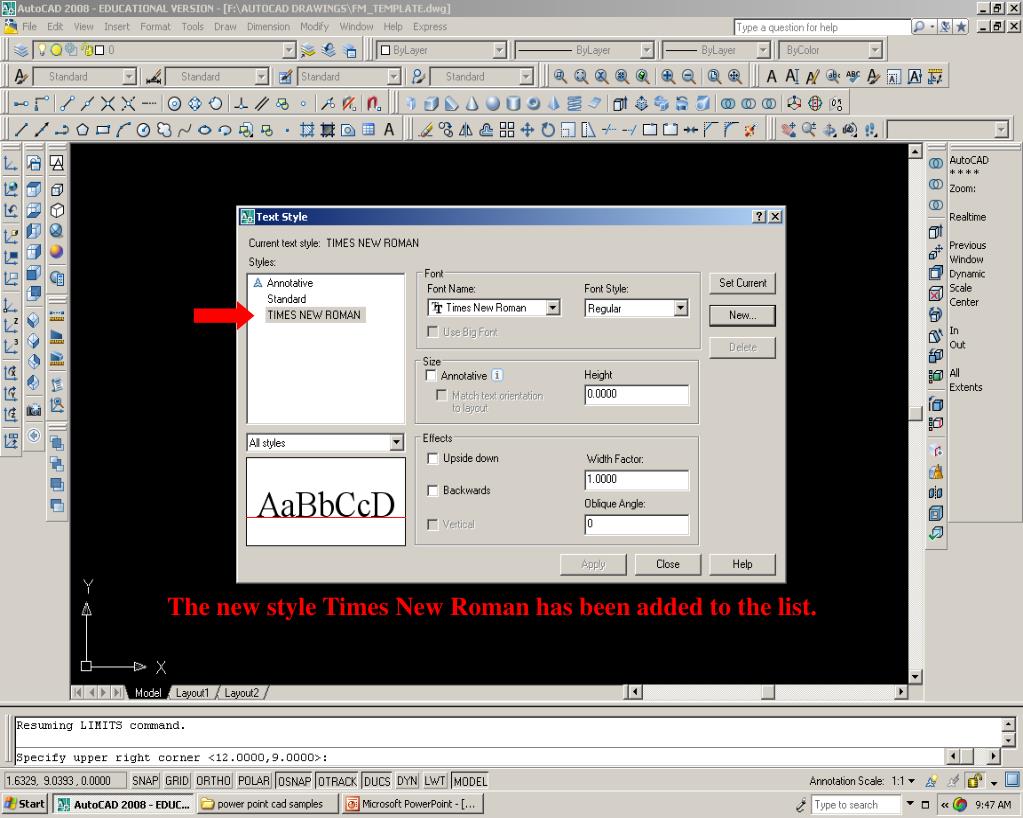Toggle OSNAP in status bar
The width and height of the screenshot is (1023, 818).
[294, 781]
